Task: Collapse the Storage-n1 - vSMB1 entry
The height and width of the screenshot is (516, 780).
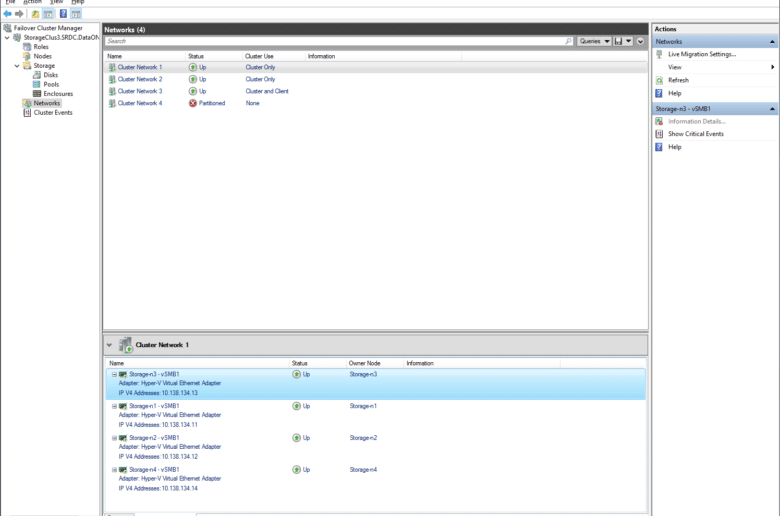Action: [114, 406]
